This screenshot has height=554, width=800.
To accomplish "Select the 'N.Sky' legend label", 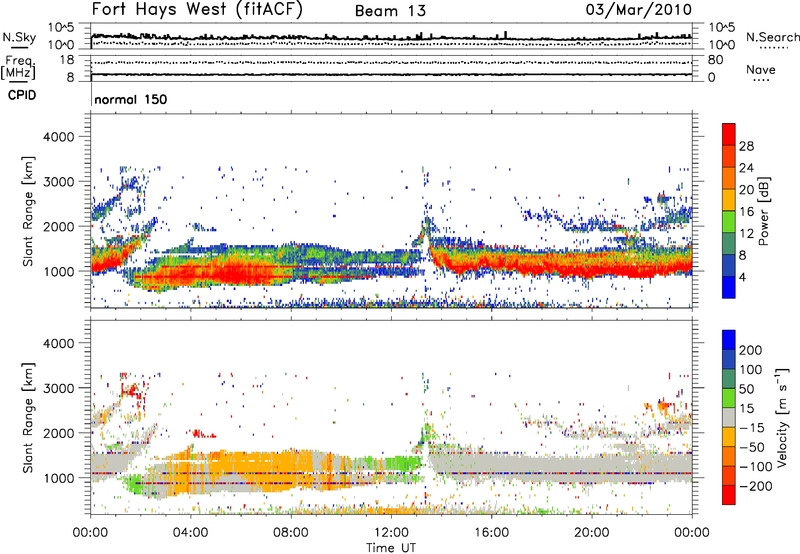I will 19,37.
